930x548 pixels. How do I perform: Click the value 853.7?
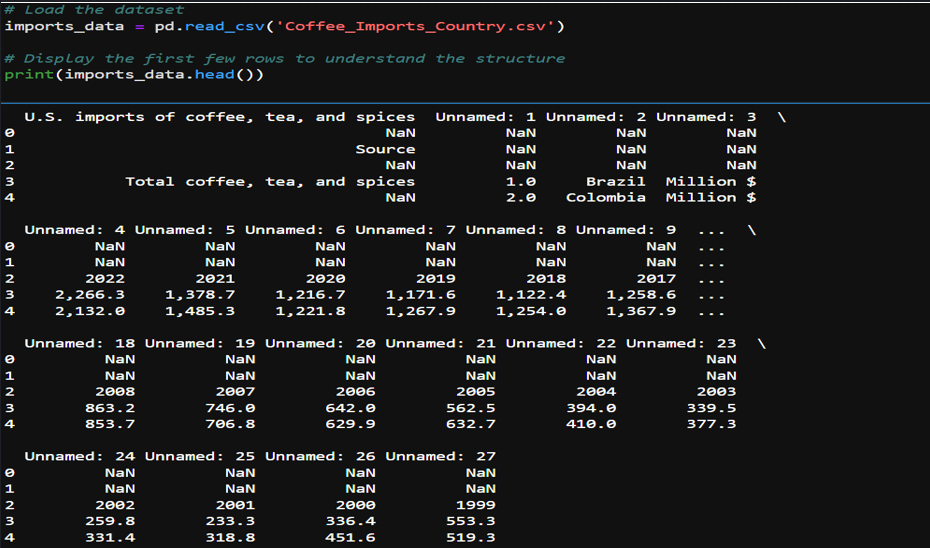click(110, 424)
